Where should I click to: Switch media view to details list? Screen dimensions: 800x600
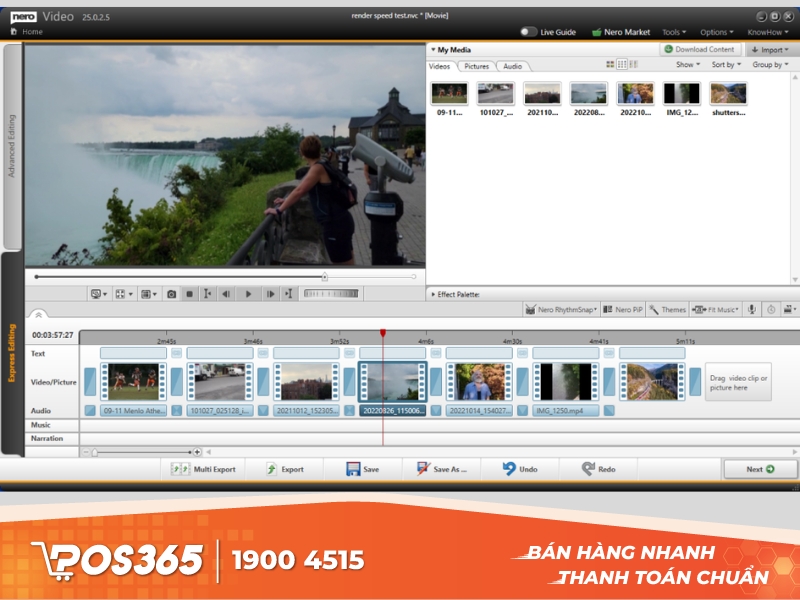tap(633, 64)
